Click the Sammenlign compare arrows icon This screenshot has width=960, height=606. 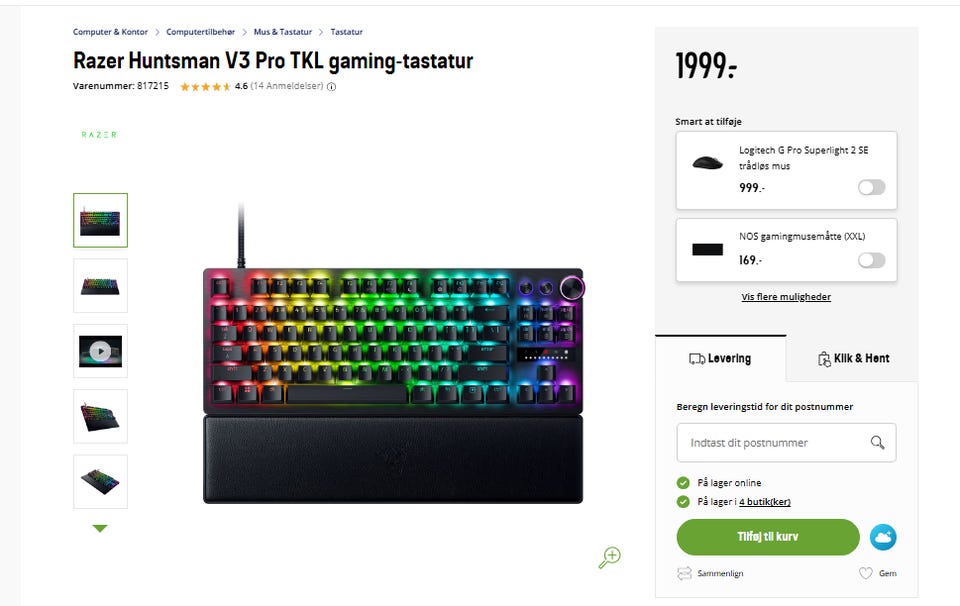(x=684, y=574)
